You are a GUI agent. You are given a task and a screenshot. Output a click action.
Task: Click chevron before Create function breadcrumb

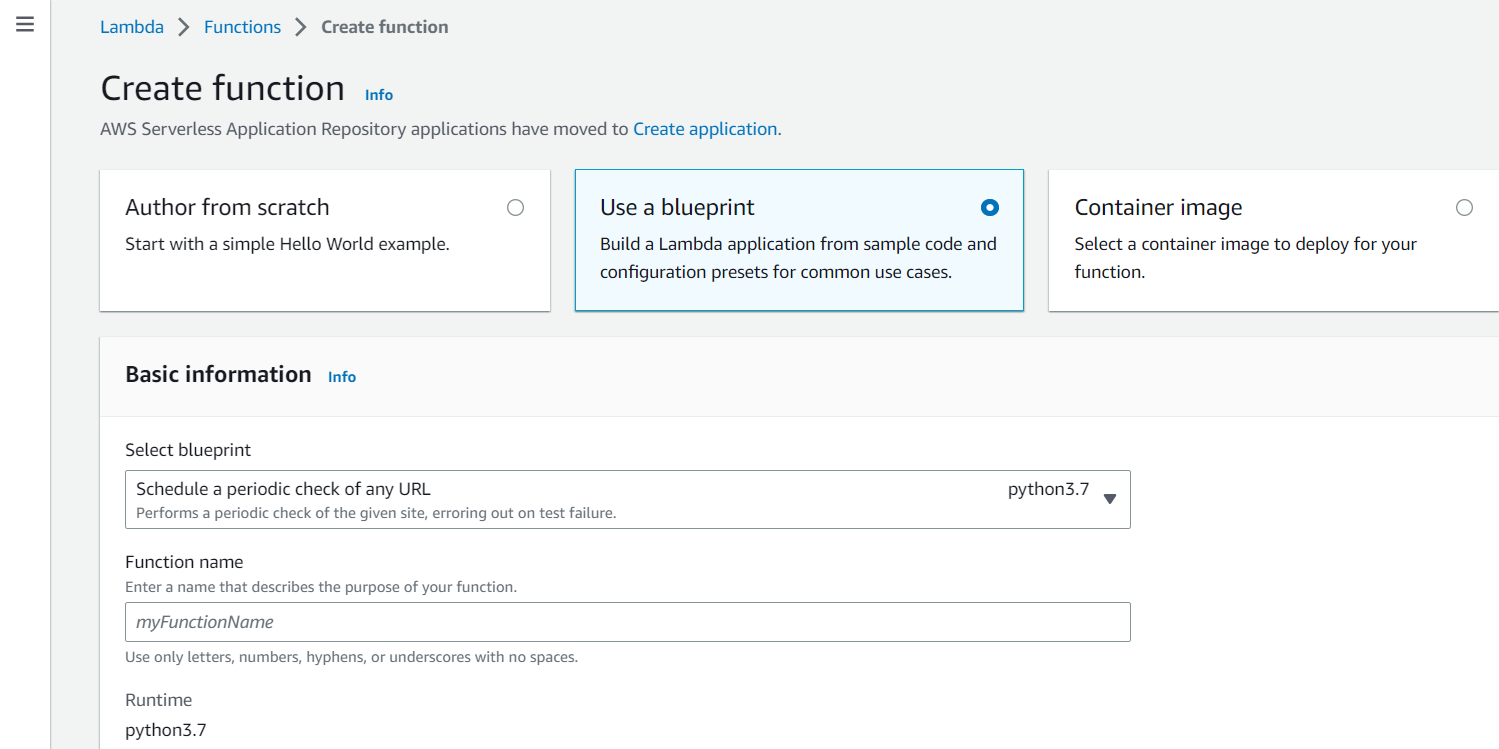coord(301,28)
